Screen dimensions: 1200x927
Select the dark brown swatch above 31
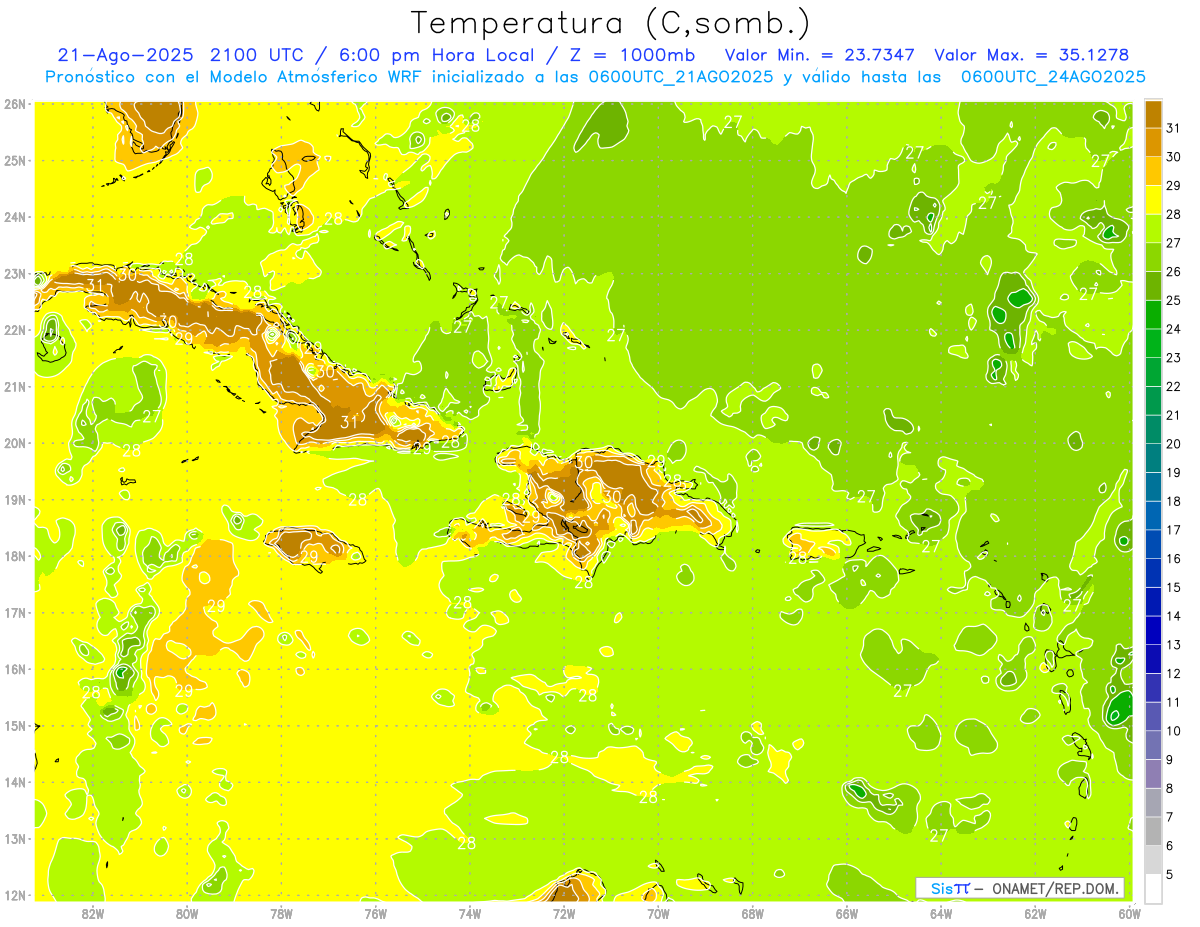click(x=1153, y=114)
